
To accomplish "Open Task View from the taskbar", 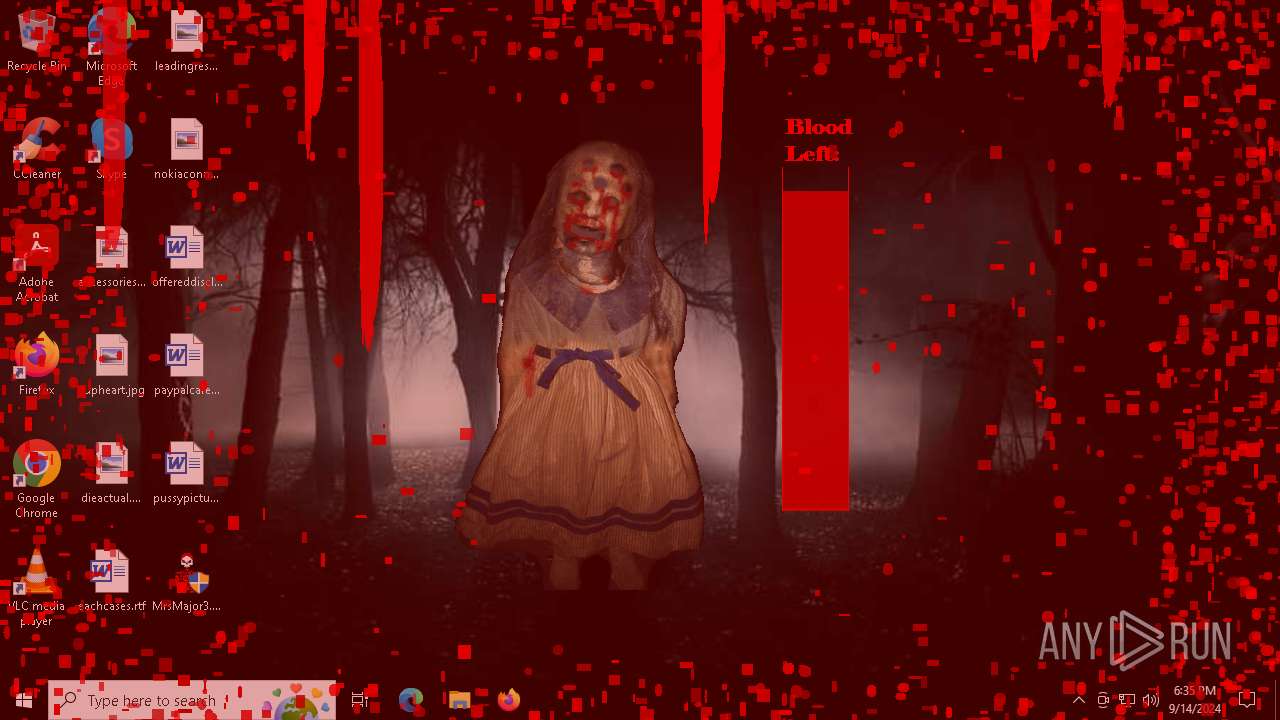I will point(361,700).
